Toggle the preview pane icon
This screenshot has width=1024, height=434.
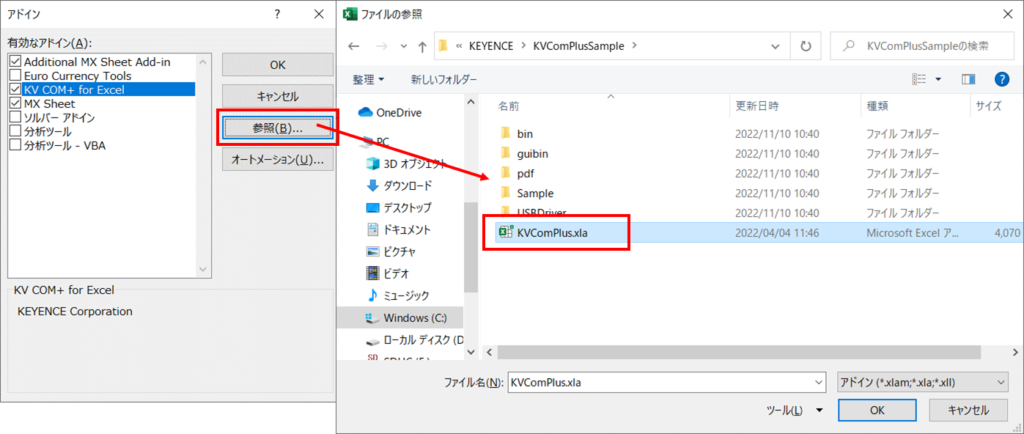point(968,79)
